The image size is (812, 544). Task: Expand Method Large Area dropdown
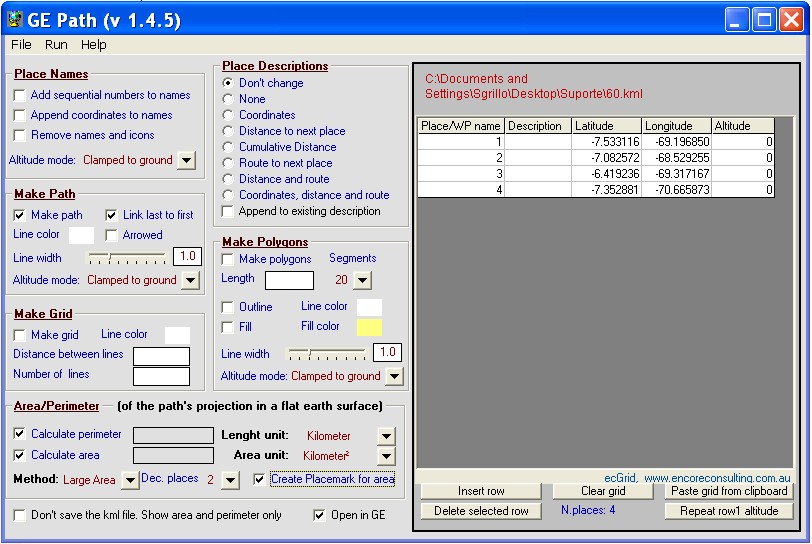click(130, 480)
